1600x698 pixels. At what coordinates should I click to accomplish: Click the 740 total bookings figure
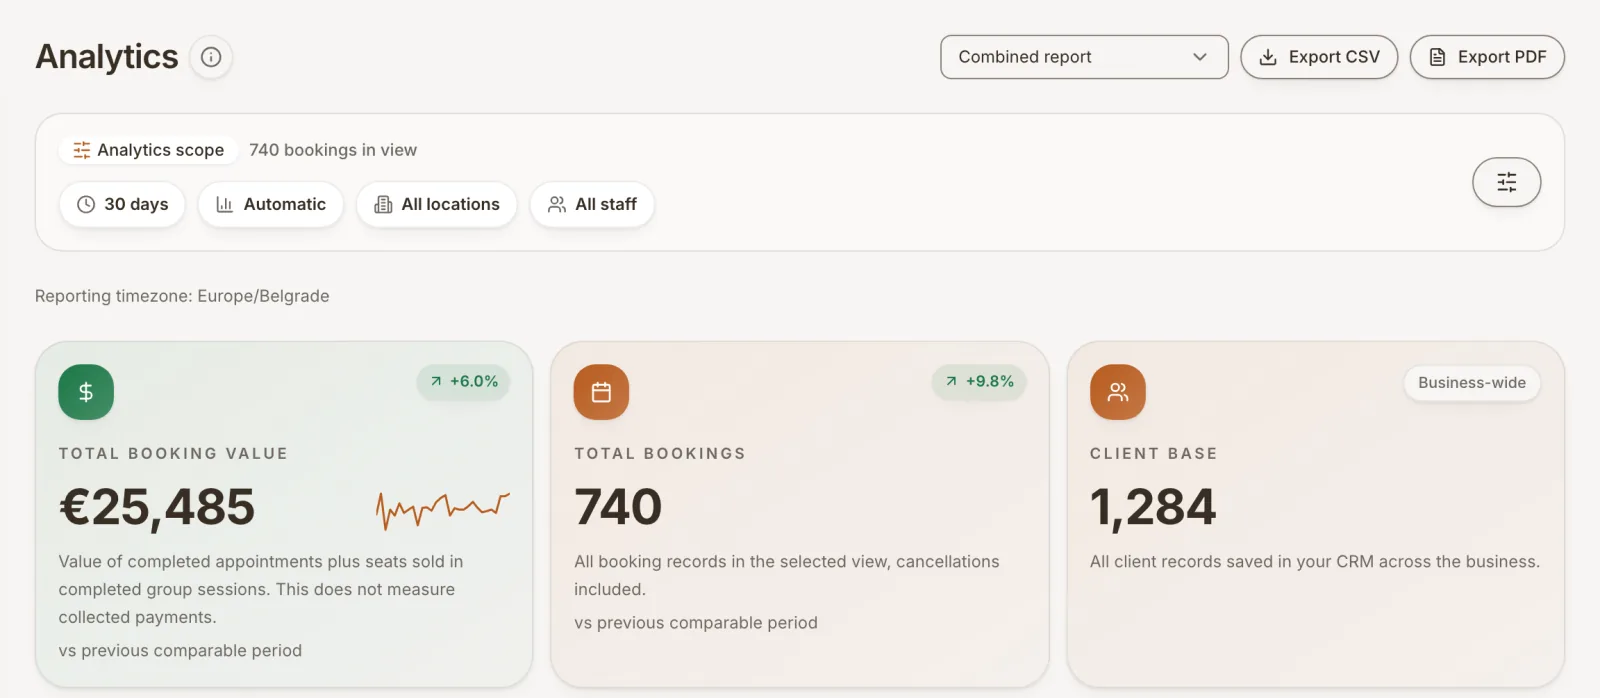(x=618, y=507)
